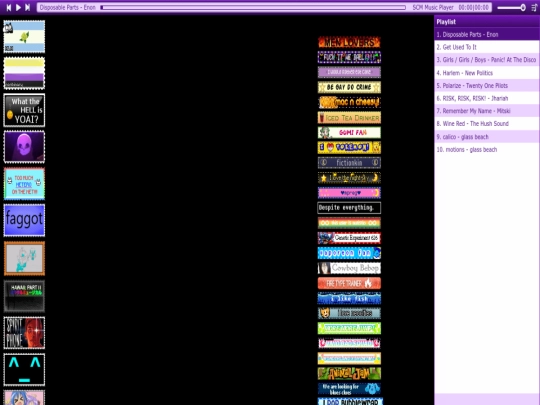Open the Spirit Phone stamp
The image size is (540, 405).
(x=24, y=333)
